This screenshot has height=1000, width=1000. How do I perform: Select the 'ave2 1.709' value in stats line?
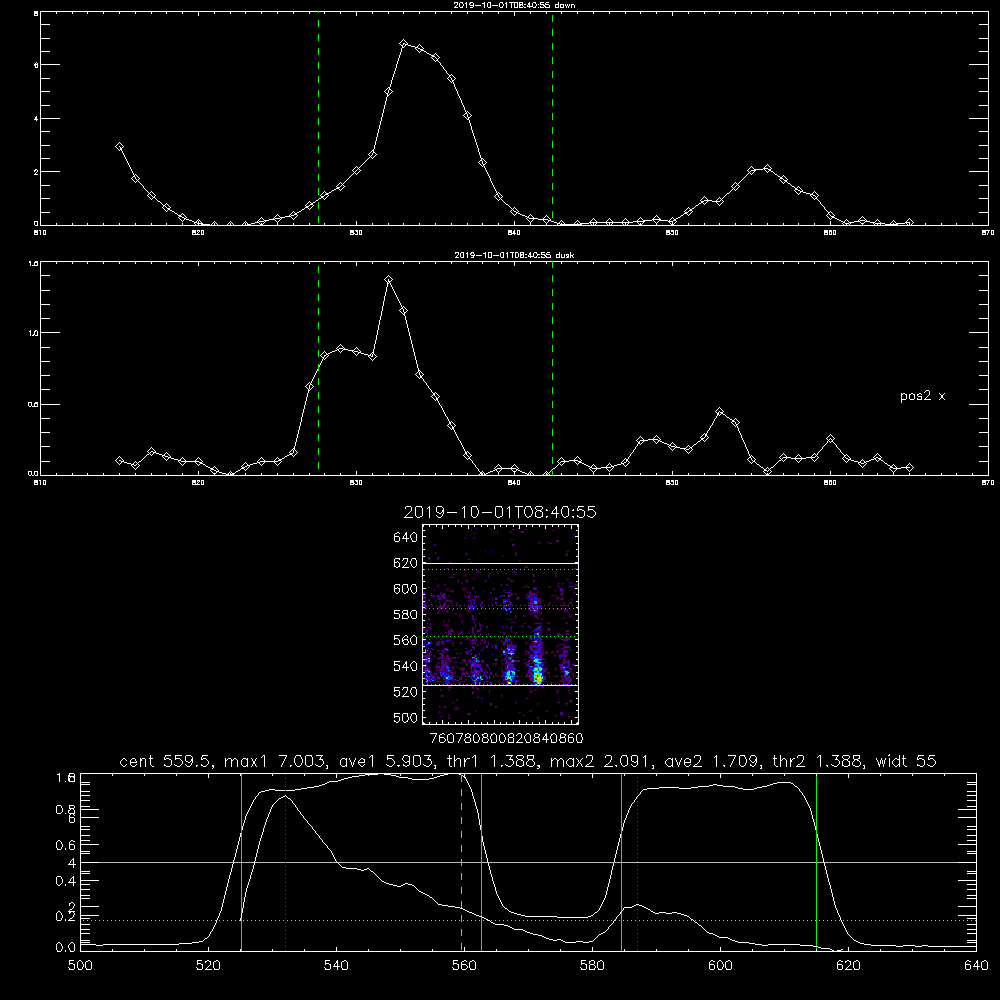point(709,761)
